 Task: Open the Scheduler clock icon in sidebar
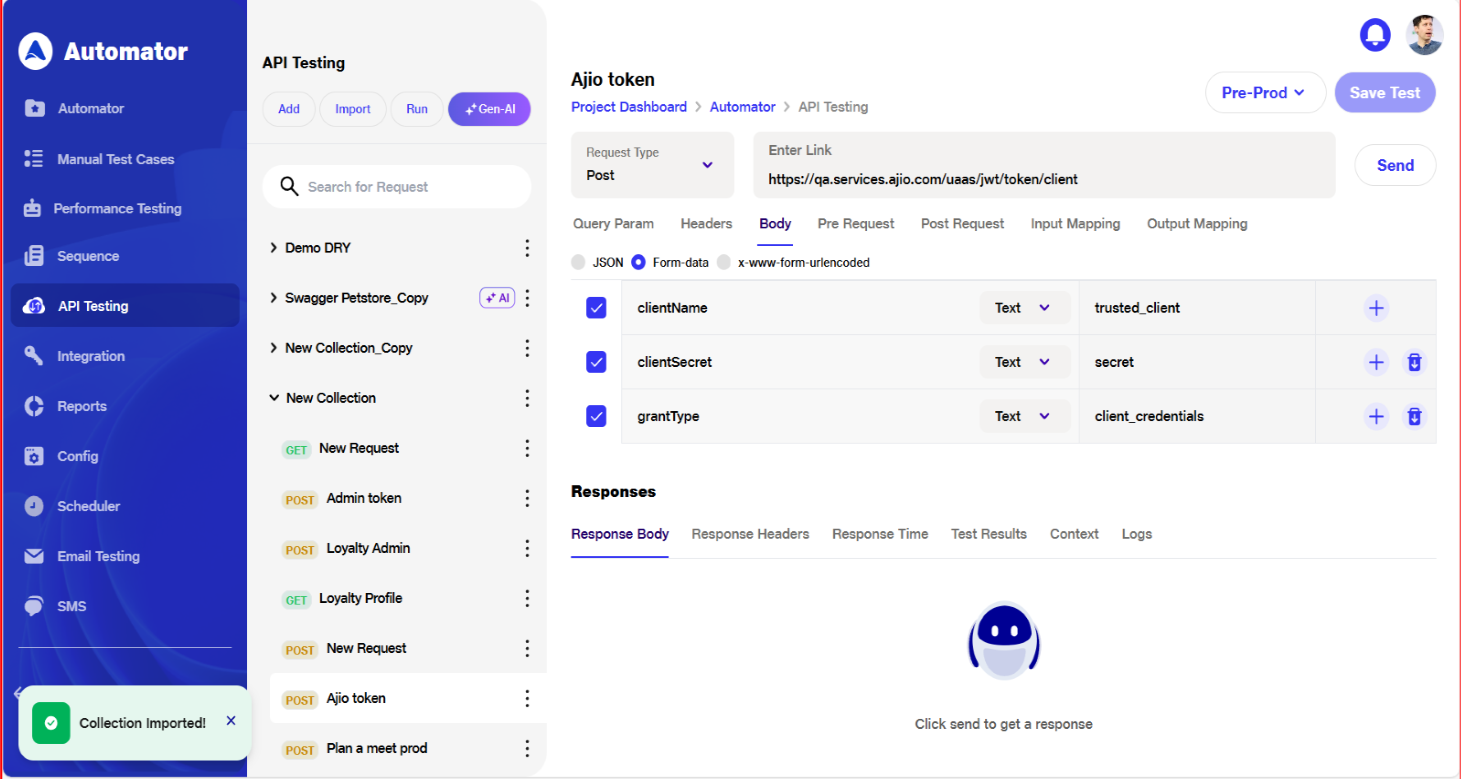34,506
